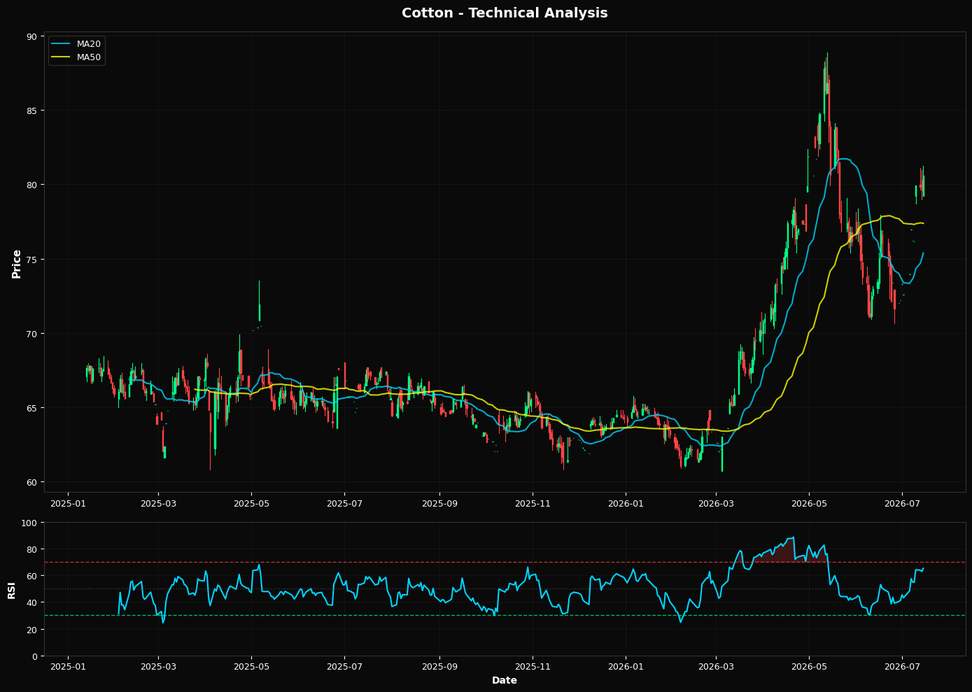Click the highest candlestick peak near 89

coord(826,74)
